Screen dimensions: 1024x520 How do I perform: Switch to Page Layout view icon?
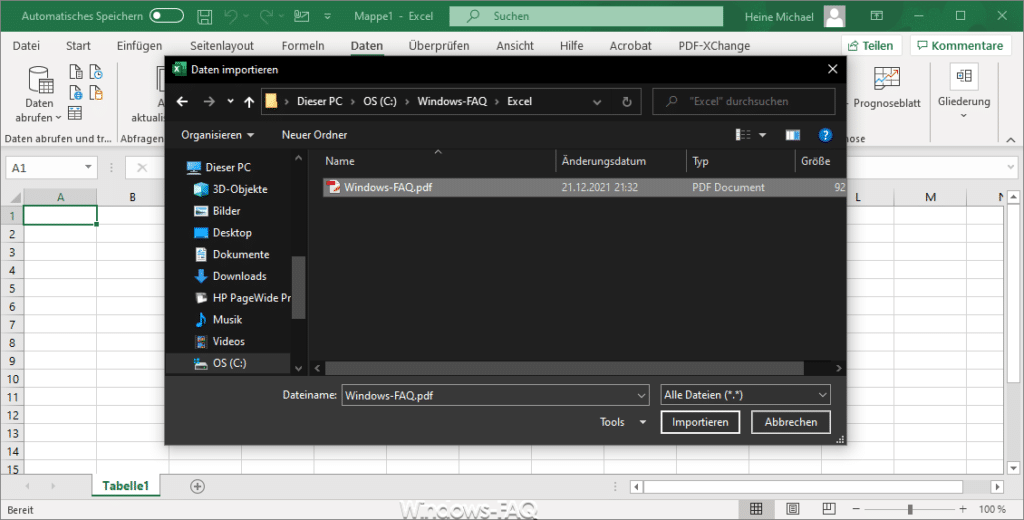click(x=792, y=509)
